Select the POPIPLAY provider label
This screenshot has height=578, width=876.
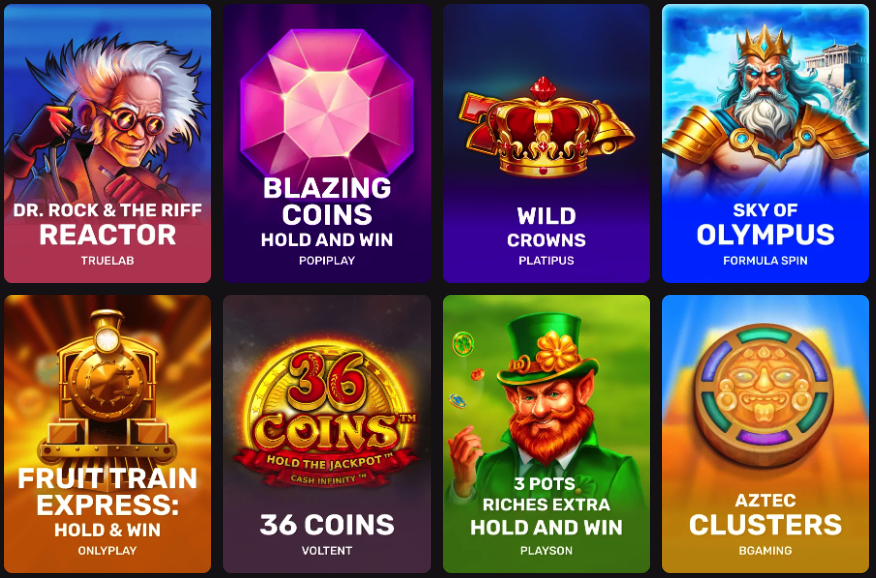[327, 261]
